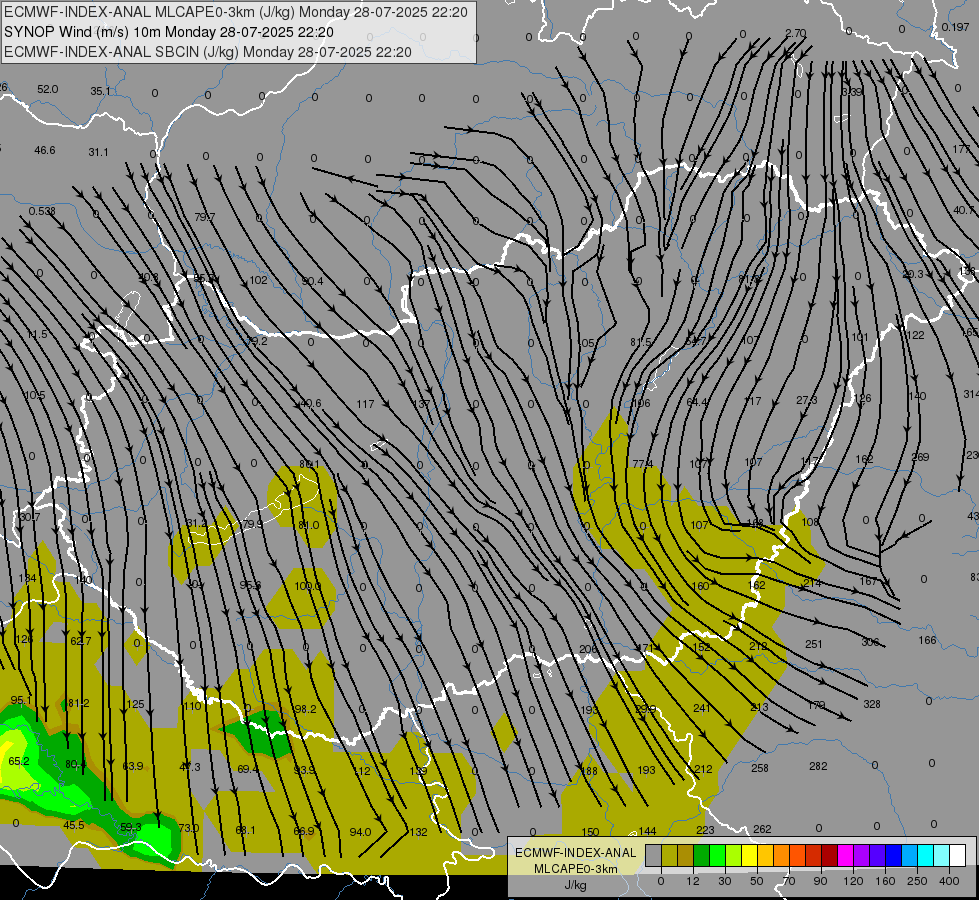
Task: Click the map value '62.7'
Action: pyautogui.click(x=81, y=641)
